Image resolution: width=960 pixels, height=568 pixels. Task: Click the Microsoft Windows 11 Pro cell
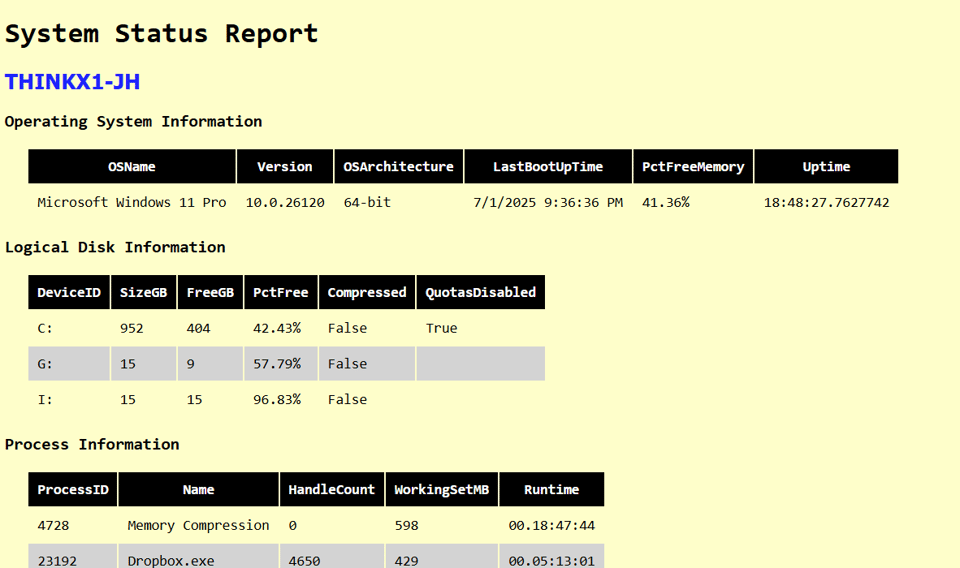(x=132, y=202)
